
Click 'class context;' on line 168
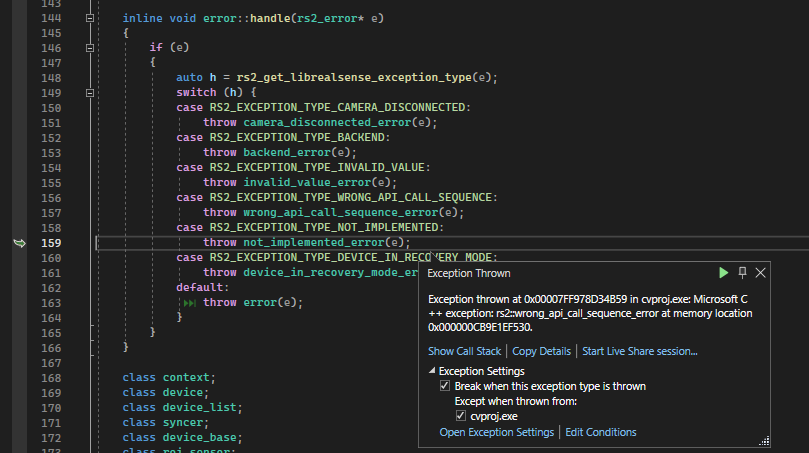point(169,377)
